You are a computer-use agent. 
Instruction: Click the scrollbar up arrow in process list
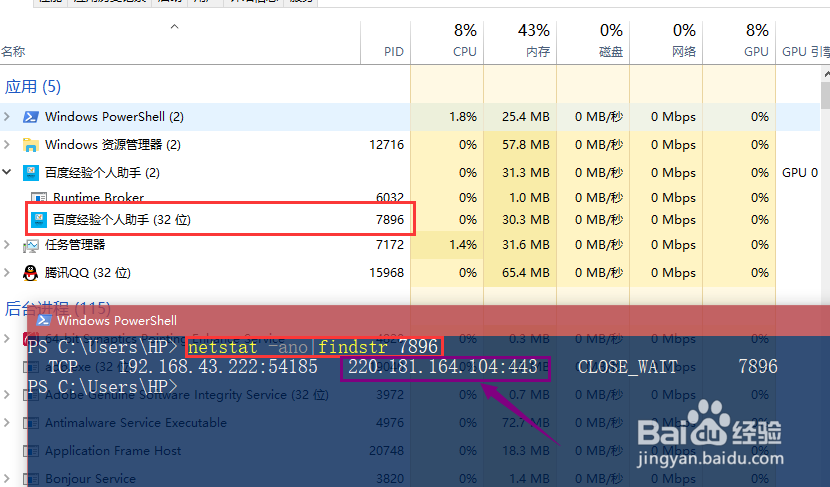826,75
